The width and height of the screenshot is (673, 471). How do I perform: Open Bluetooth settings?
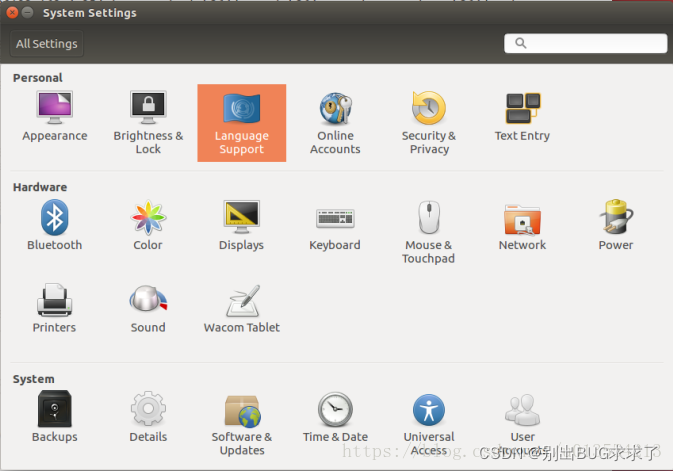(x=55, y=225)
